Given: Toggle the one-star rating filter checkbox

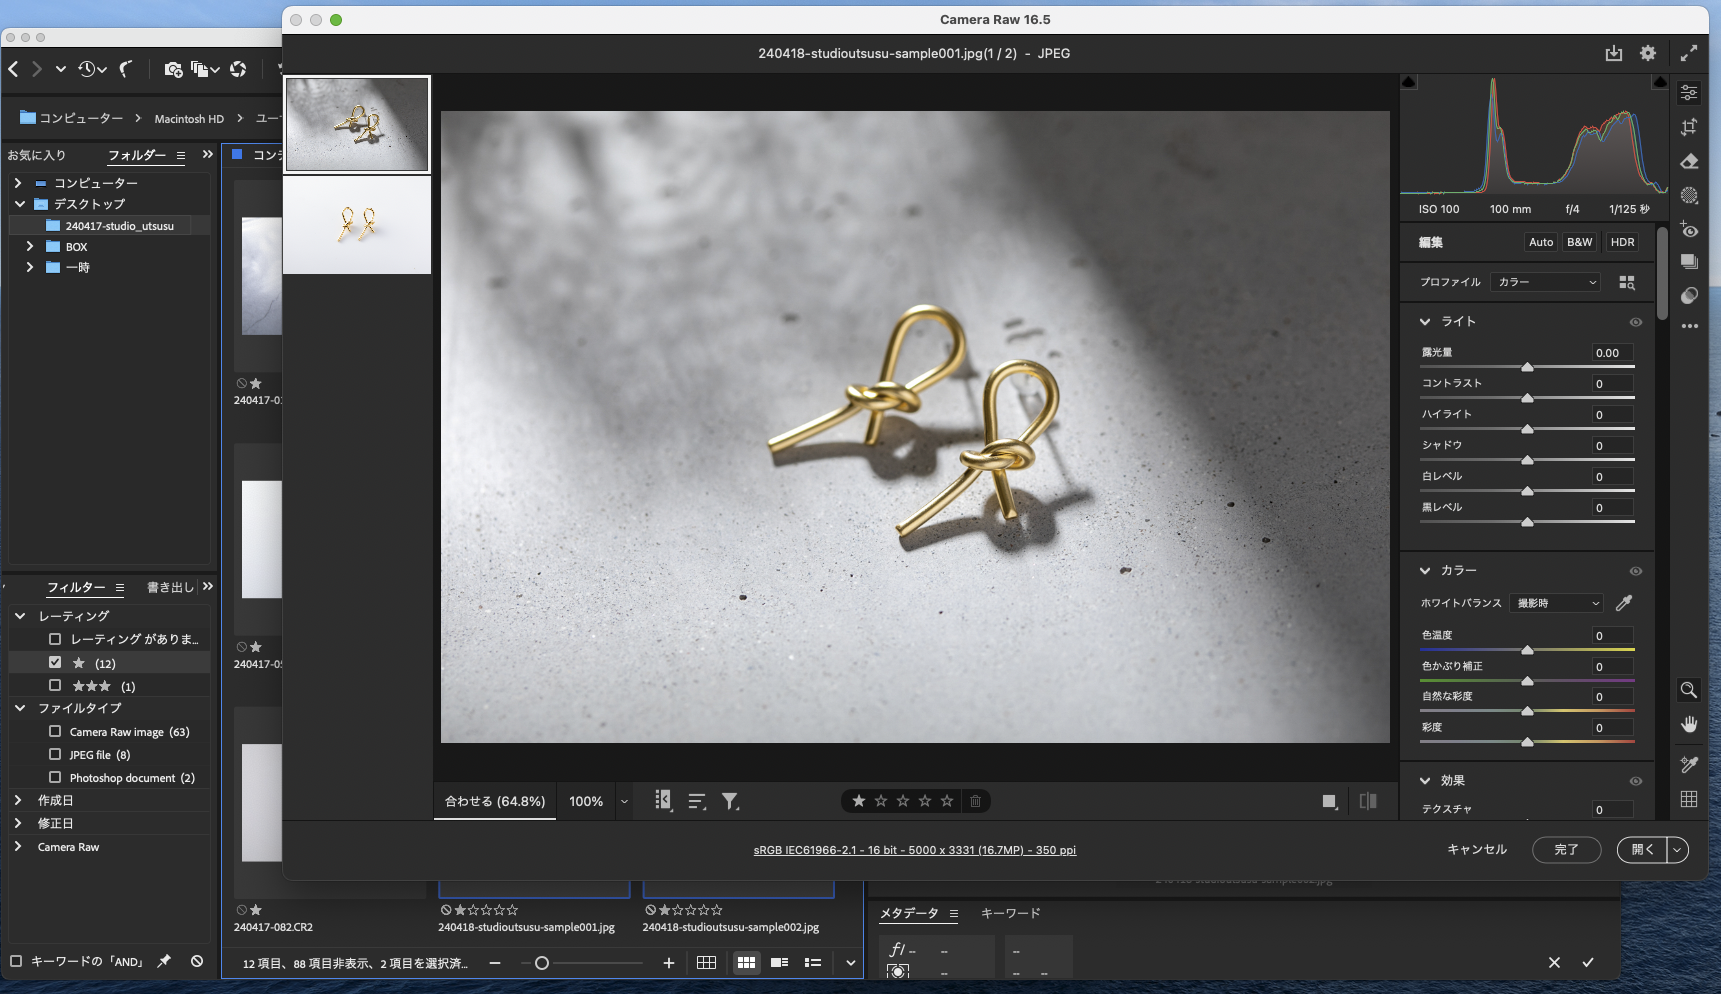Looking at the screenshot, I should tap(55, 662).
